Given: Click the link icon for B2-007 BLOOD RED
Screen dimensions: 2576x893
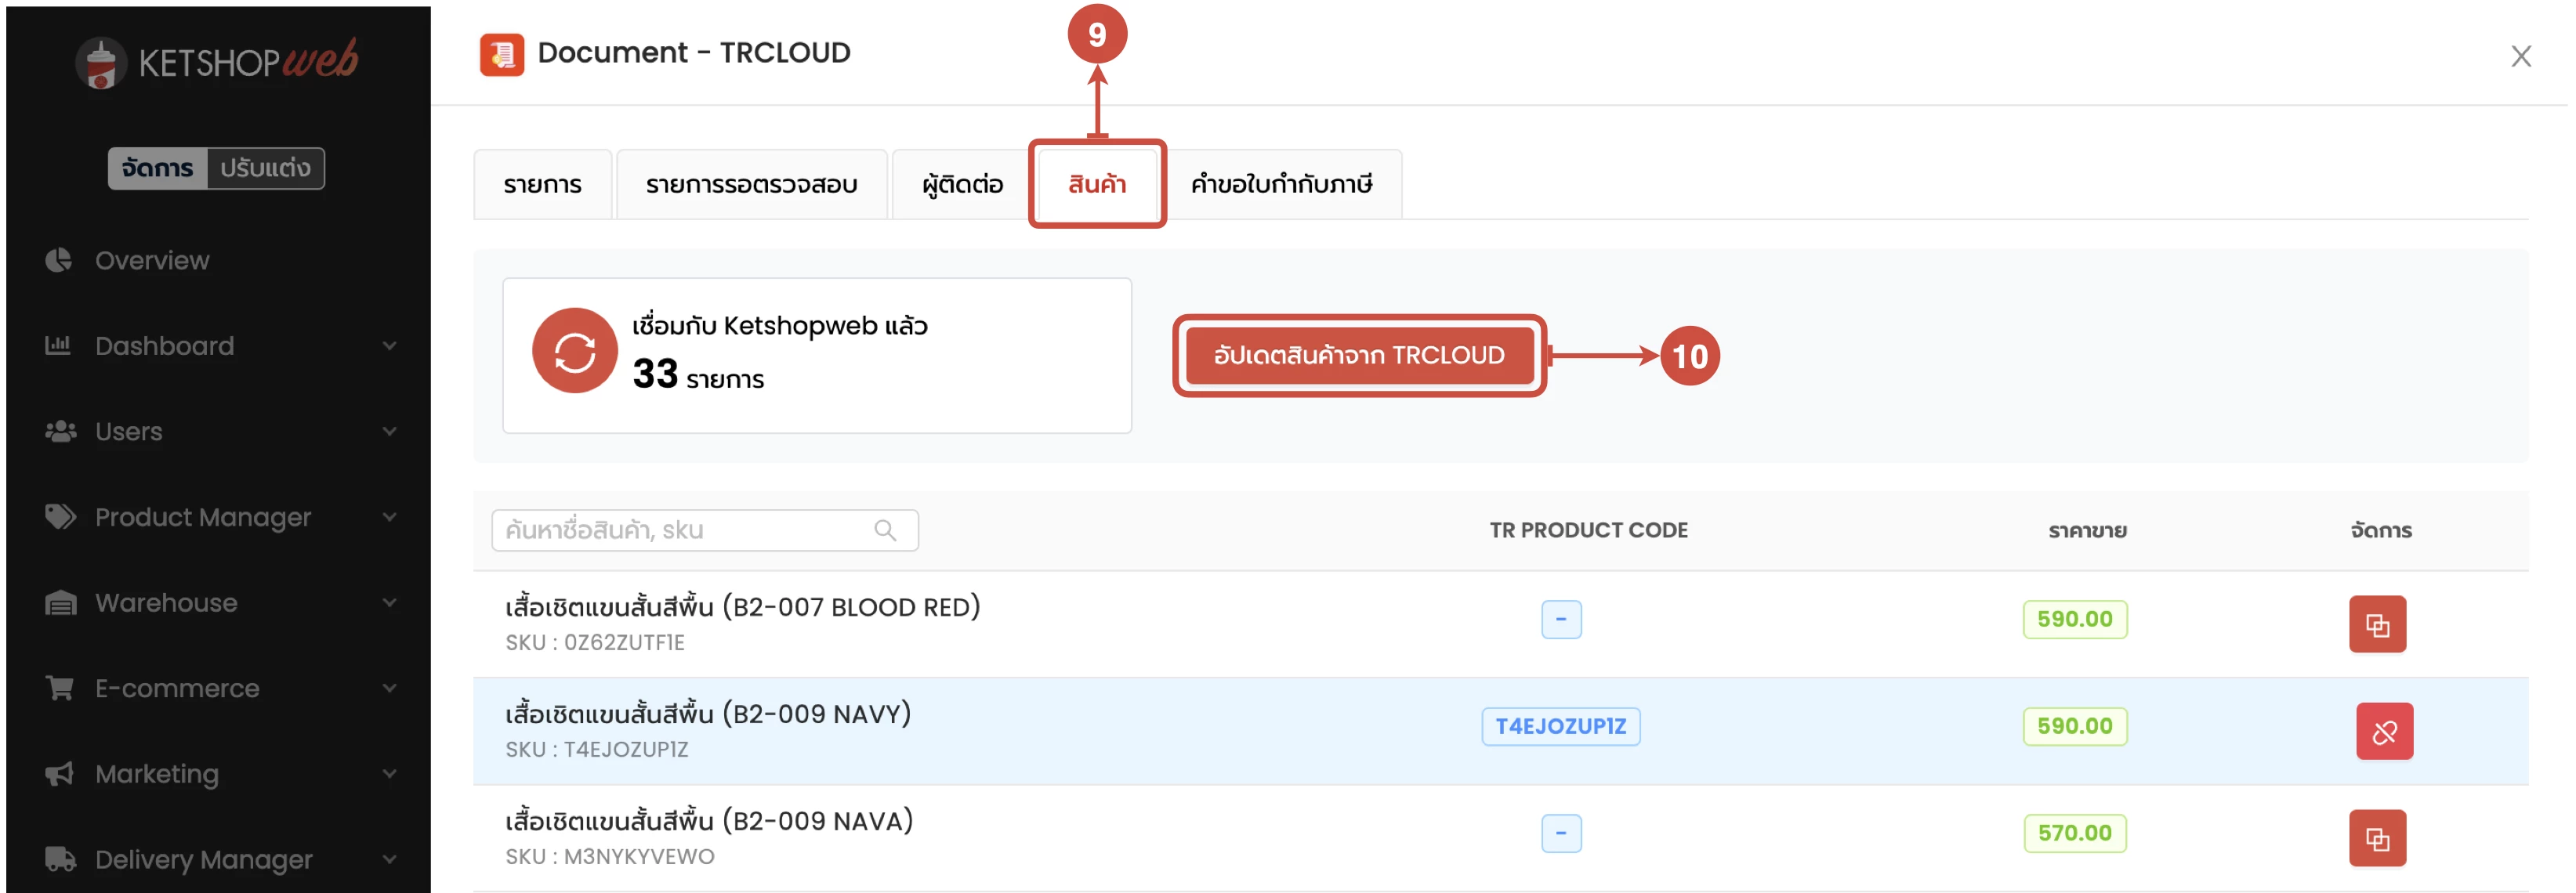Looking at the screenshot, I should (x=2376, y=624).
